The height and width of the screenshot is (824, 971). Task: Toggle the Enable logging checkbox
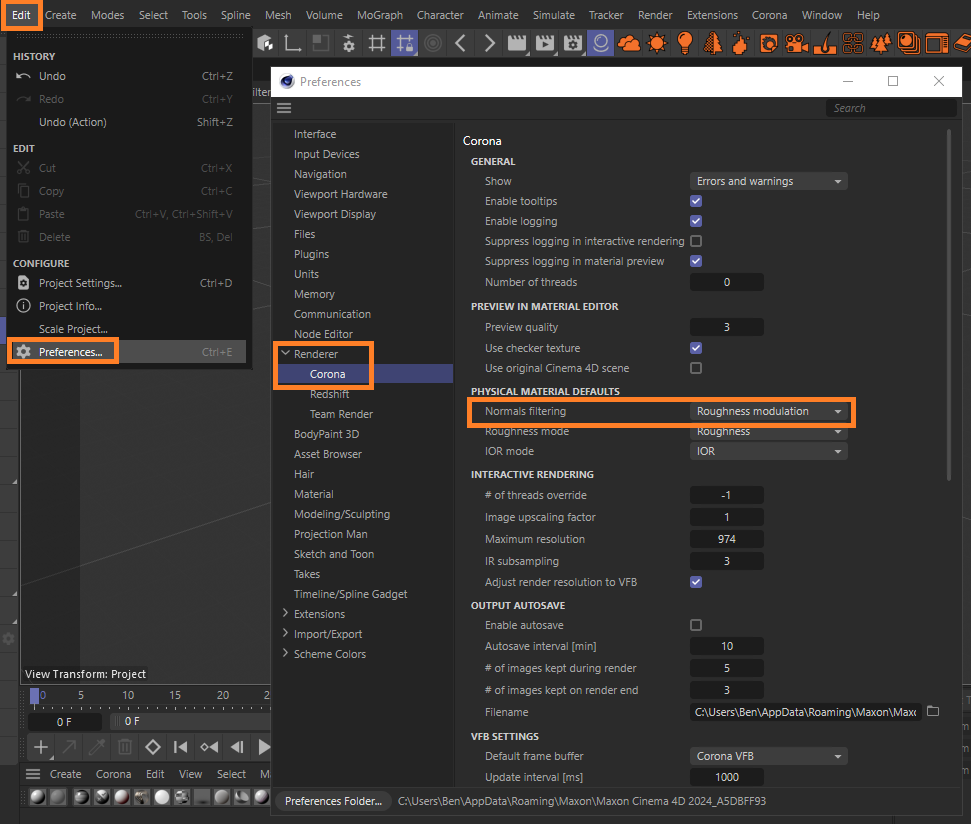point(696,221)
